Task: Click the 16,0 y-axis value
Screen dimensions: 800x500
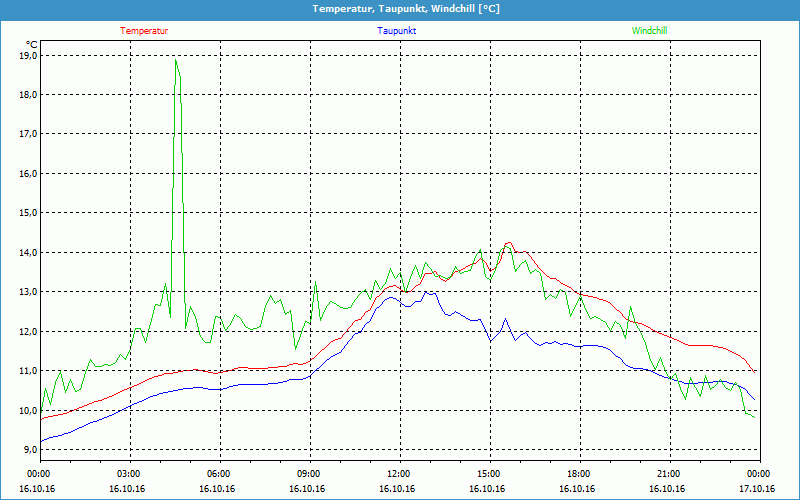Action: coord(28,174)
